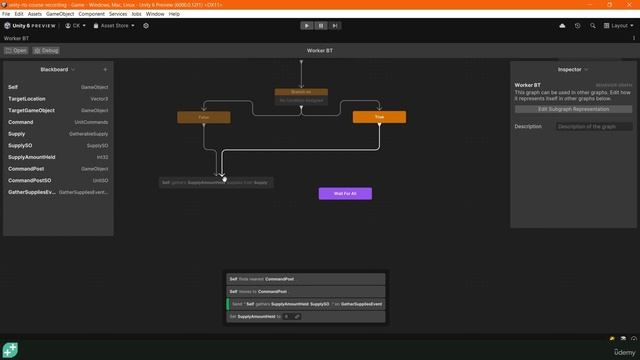This screenshot has height=360, width=640.
Task: Select the Send GatherSuppliesEvent action
Action: pos(306,304)
